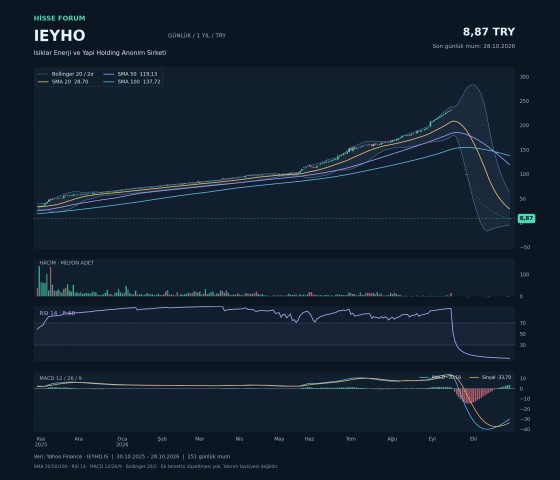
Task: Click the IEYHO ticker title
Action: click(59, 36)
